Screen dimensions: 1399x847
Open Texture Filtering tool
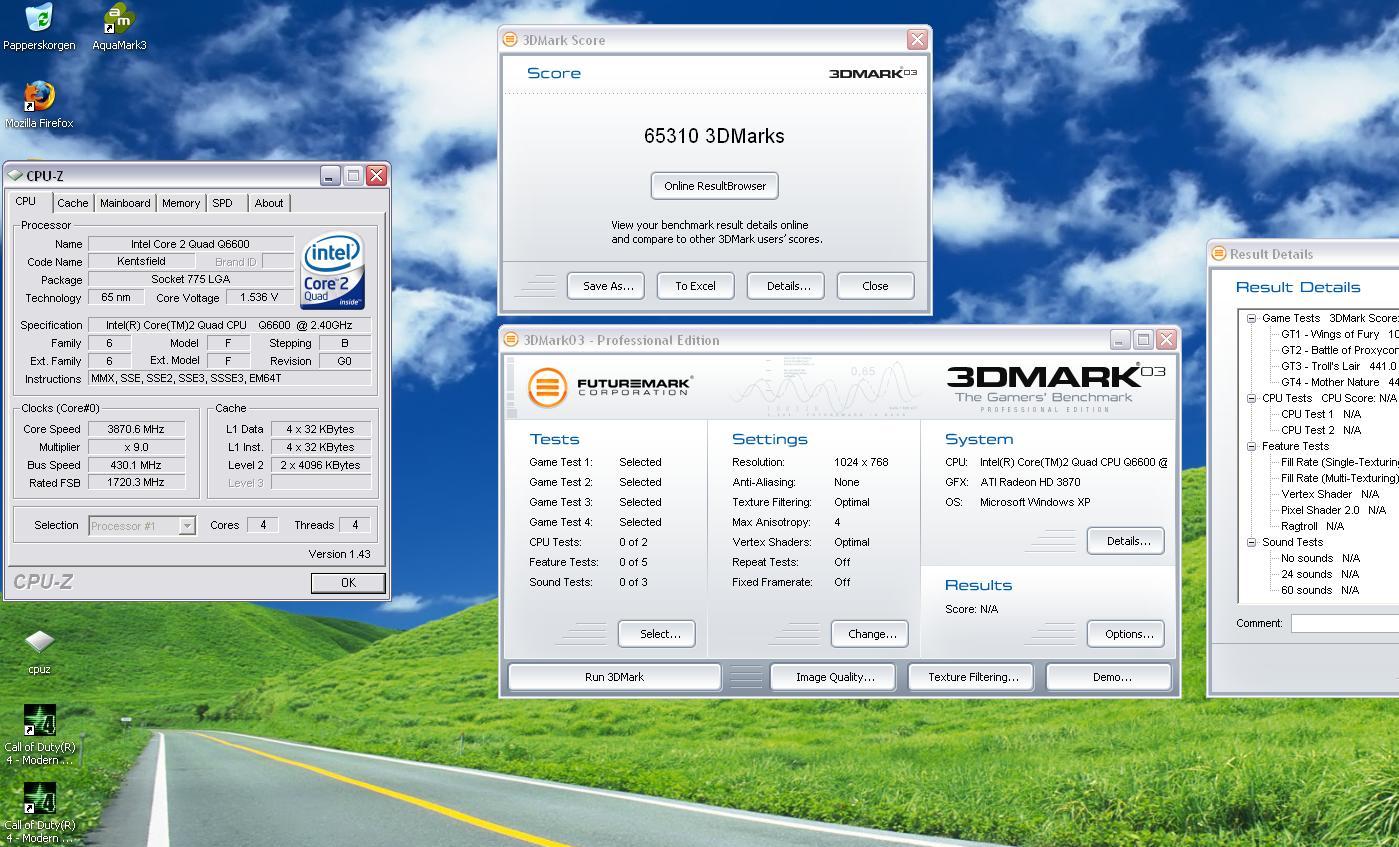point(973,677)
